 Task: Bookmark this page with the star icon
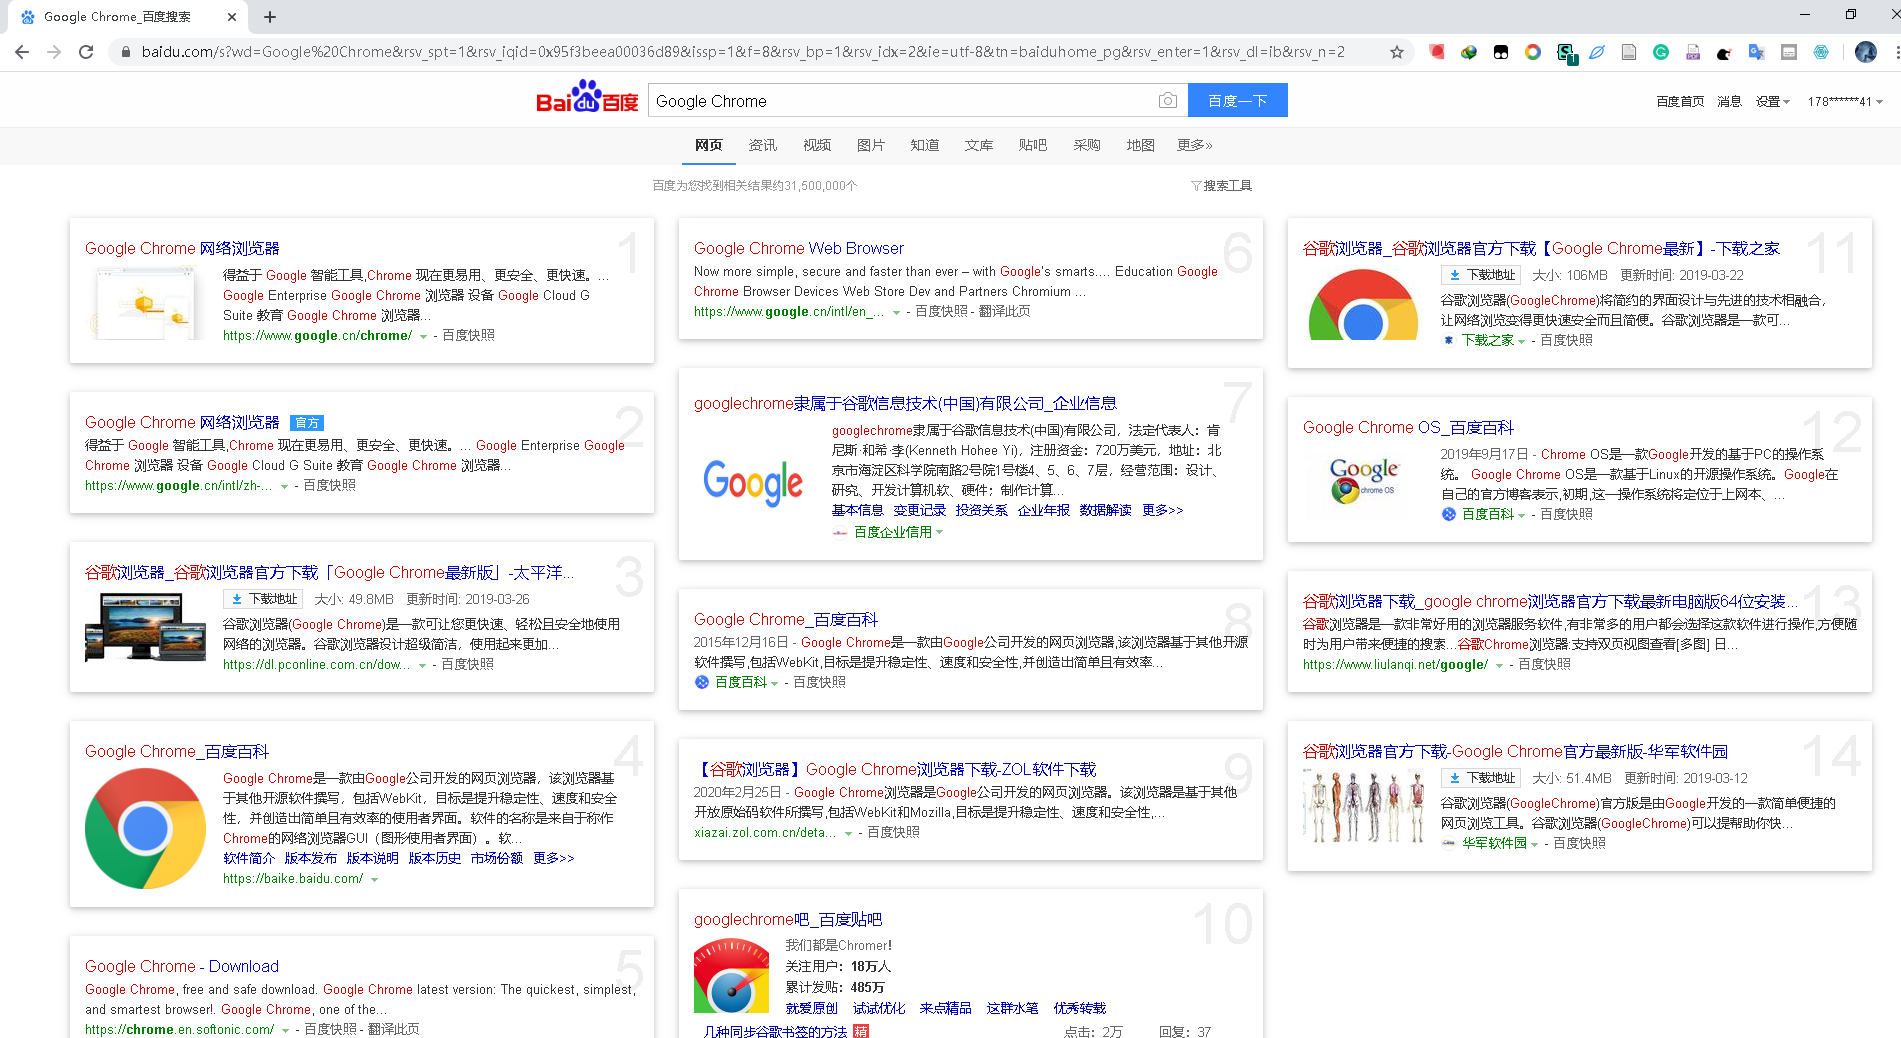click(1397, 52)
